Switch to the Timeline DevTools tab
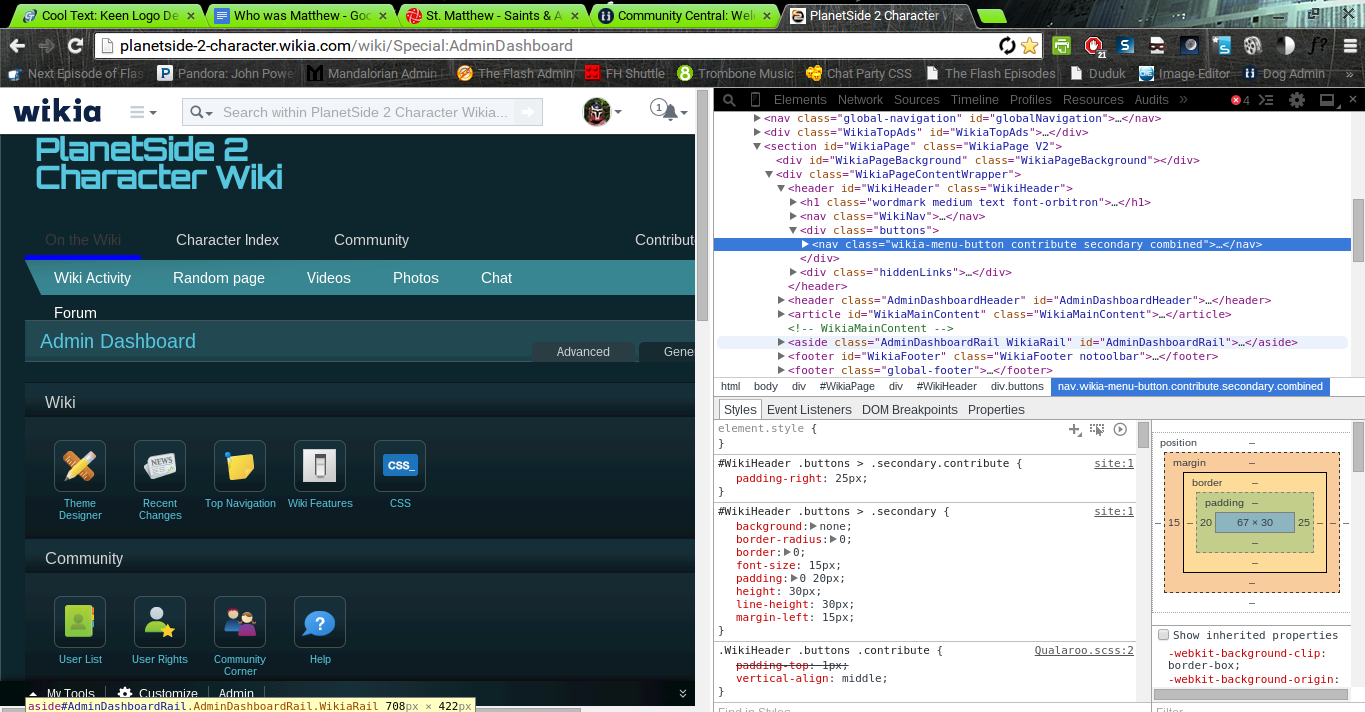The height and width of the screenshot is (712, 1365). 974,100
